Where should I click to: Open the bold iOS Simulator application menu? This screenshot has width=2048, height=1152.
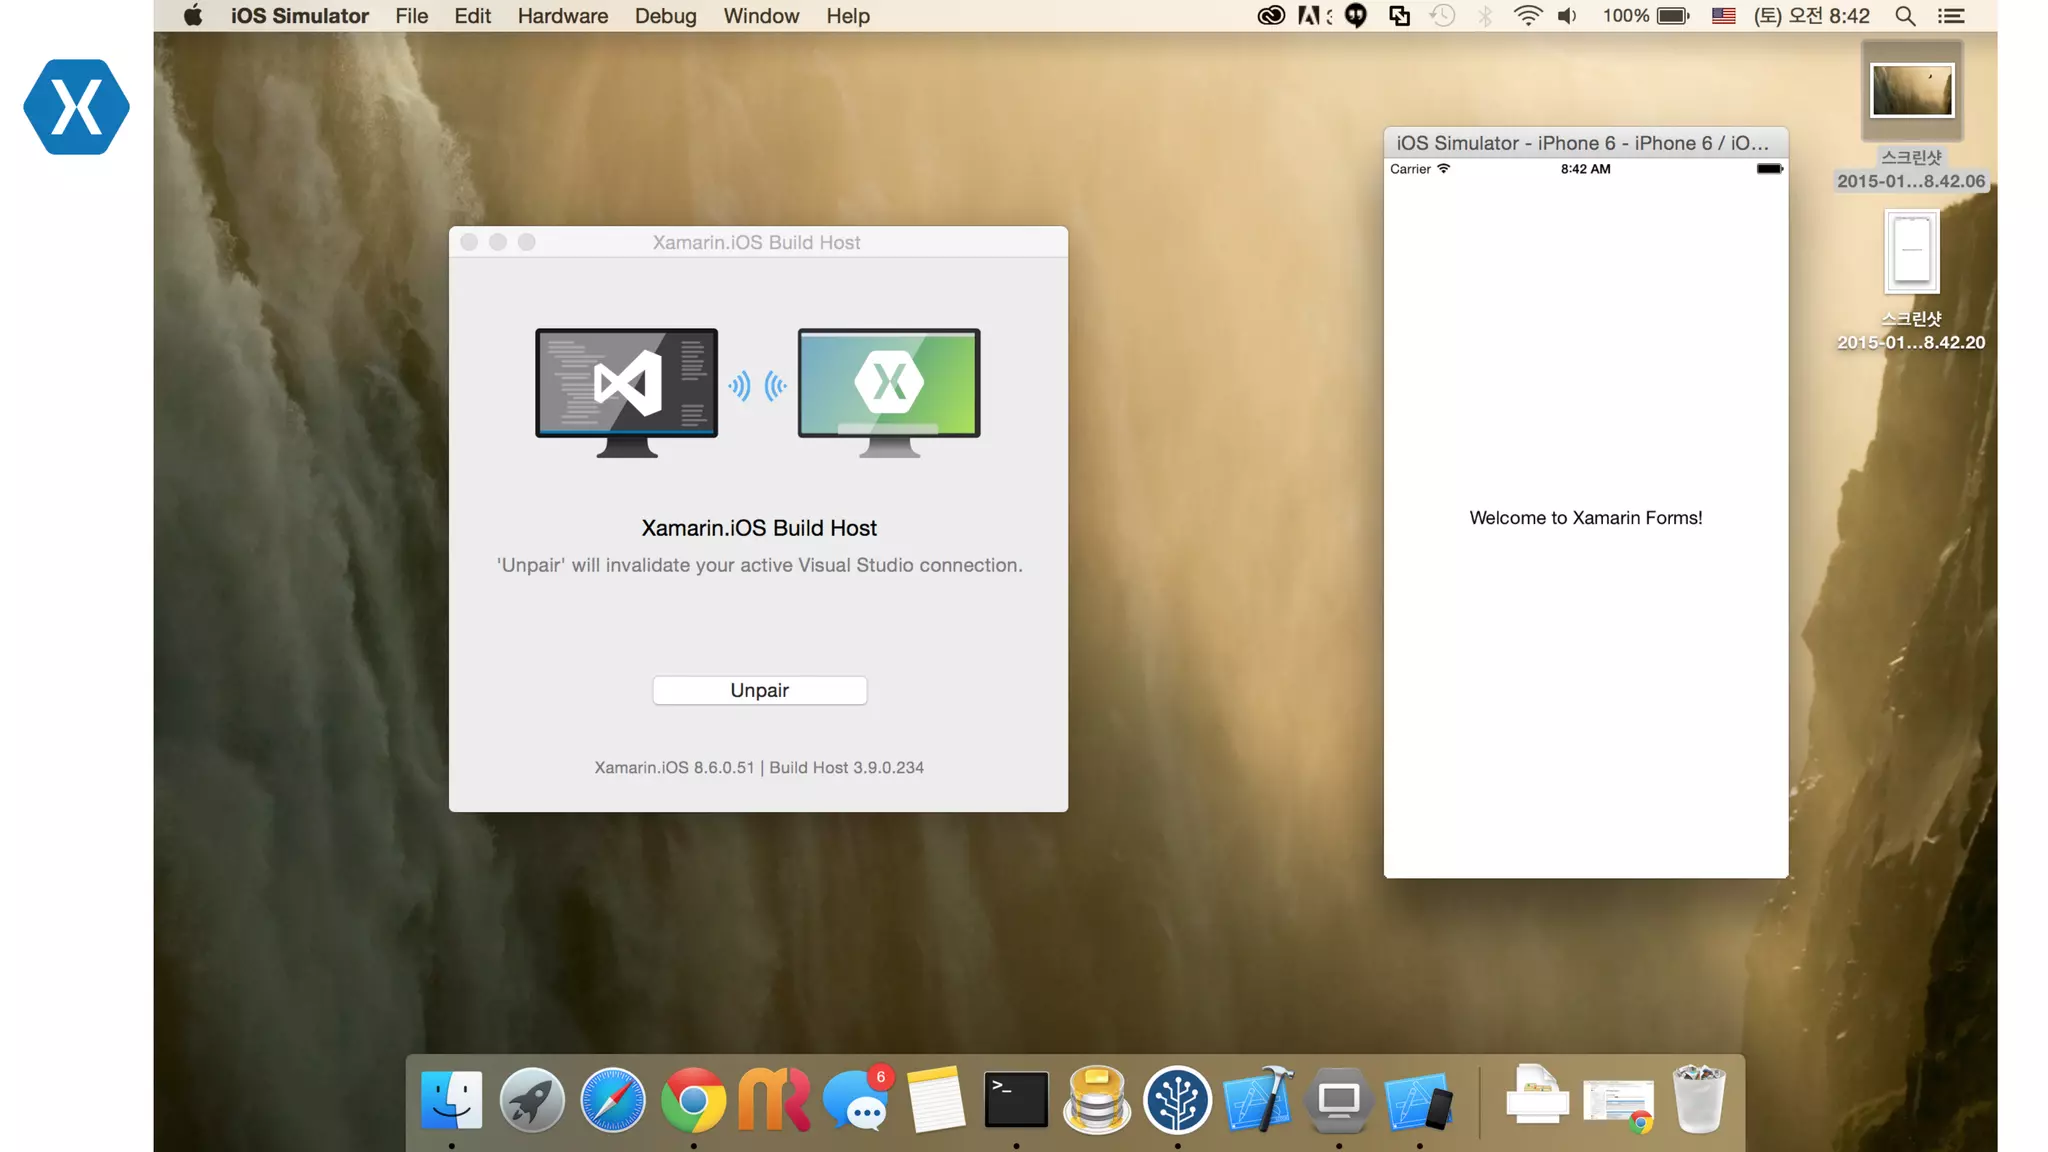click(299, 16)
